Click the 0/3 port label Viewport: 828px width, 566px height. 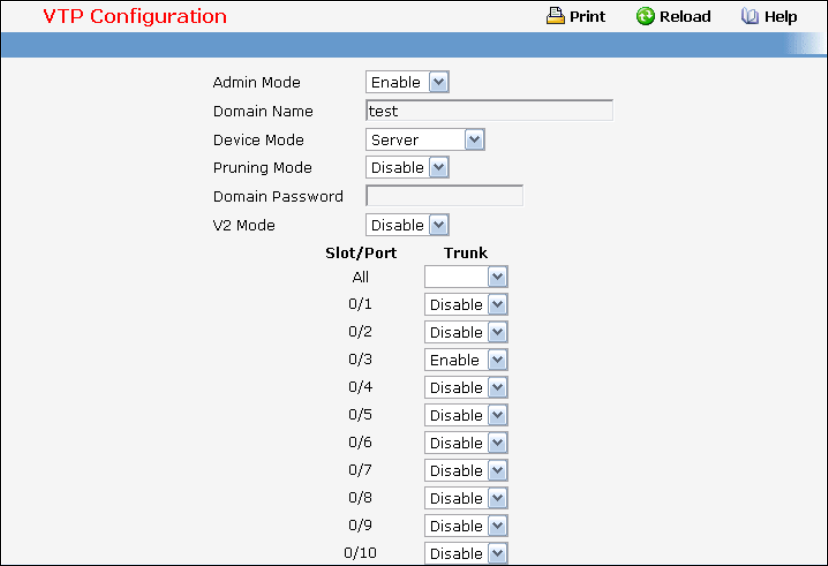[x=360, y=360]
